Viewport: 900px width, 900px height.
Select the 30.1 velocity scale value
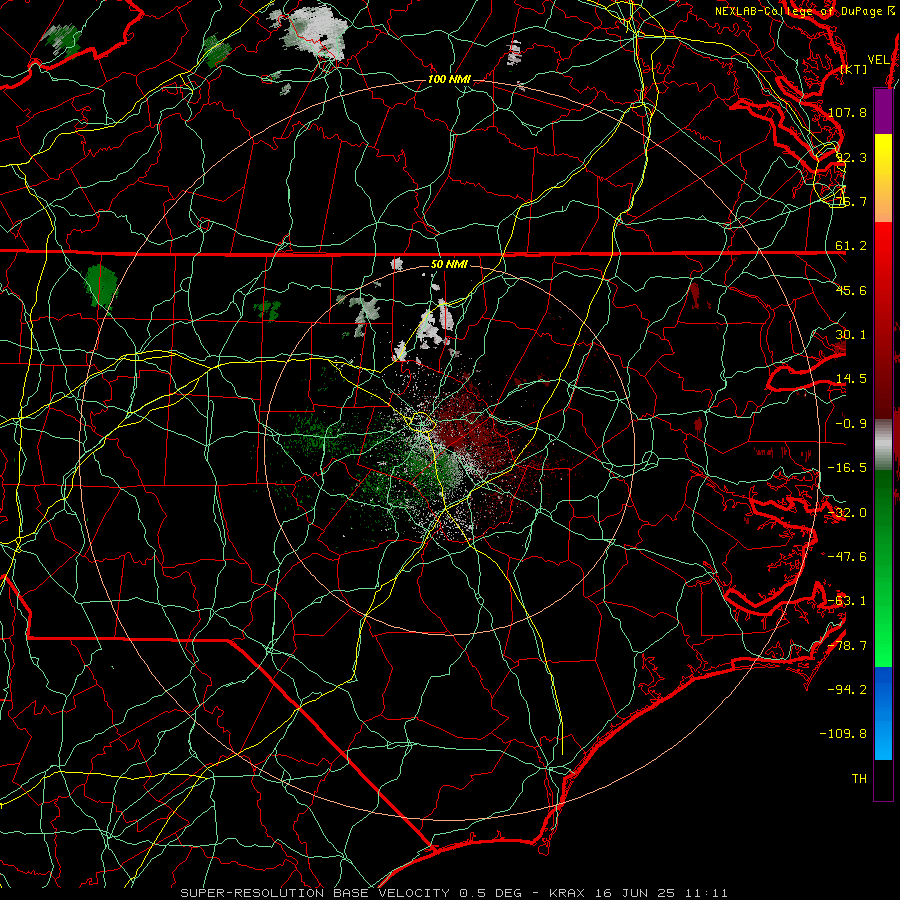(x=851, y=335)
